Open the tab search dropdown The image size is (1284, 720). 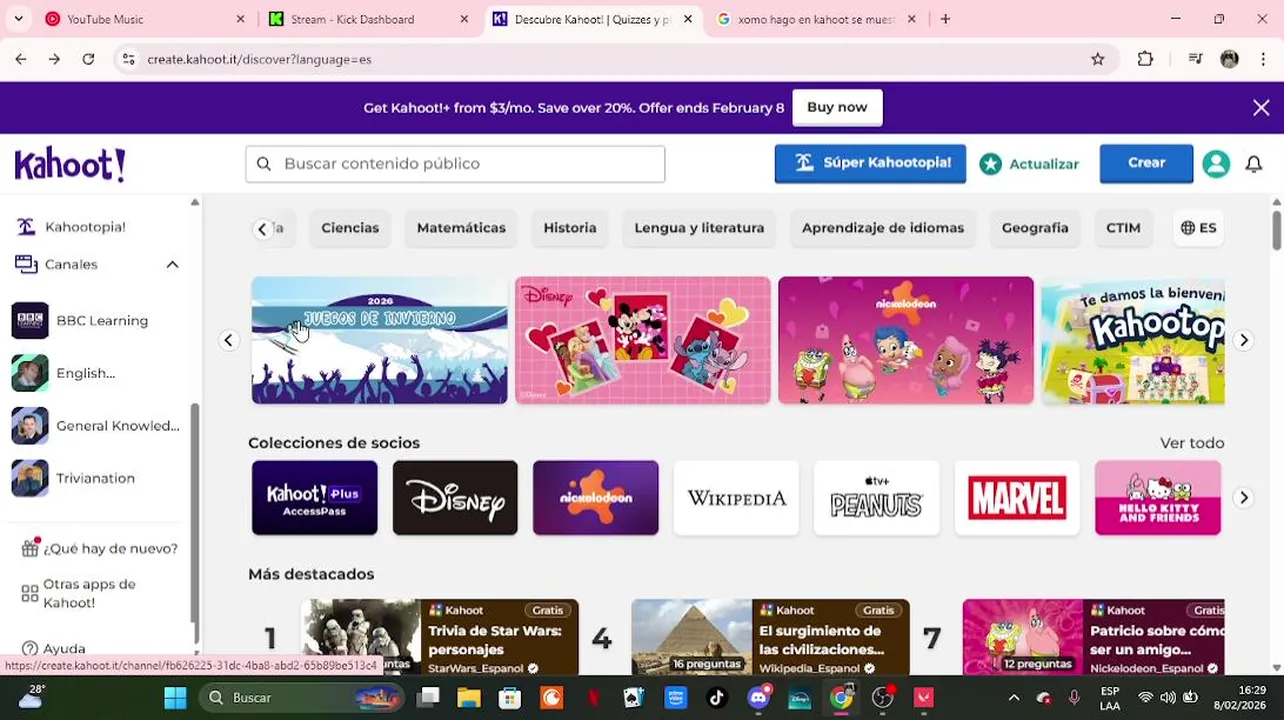click(x=18, y=19)
